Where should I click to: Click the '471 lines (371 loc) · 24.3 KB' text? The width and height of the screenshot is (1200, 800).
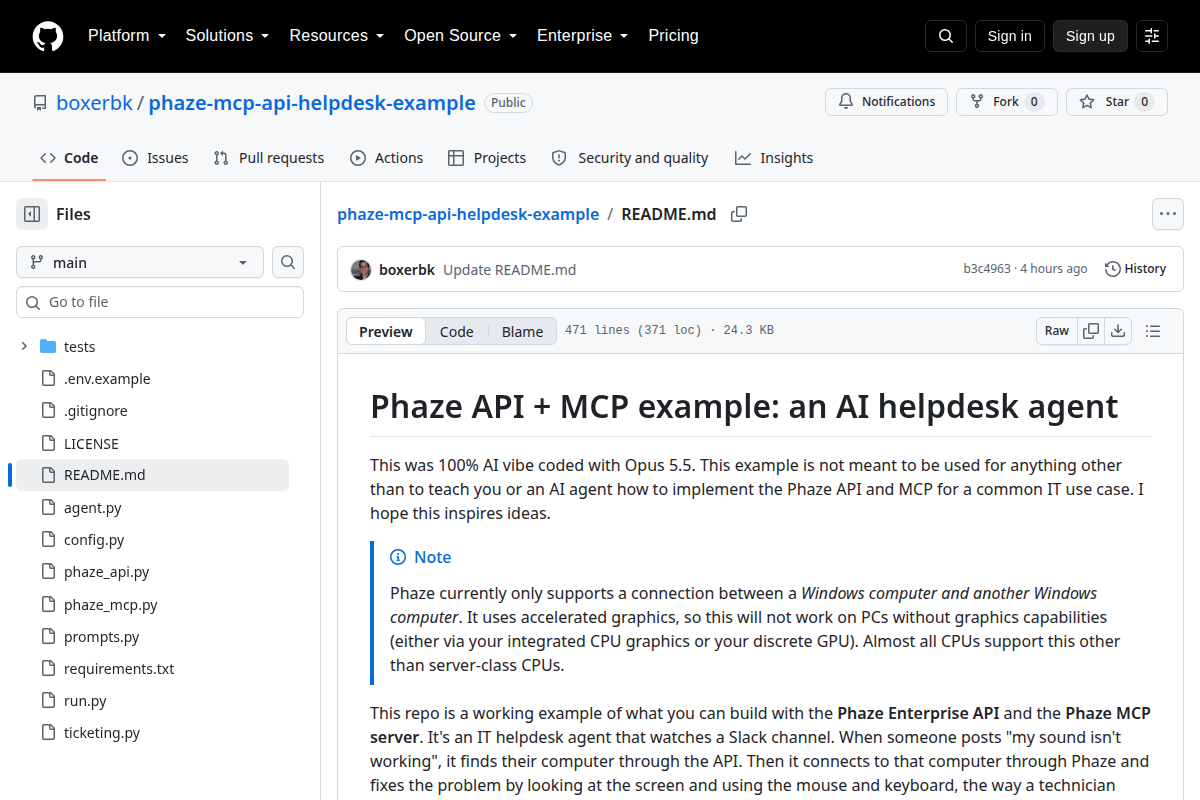pyautogui.click(x=669, y=330)
